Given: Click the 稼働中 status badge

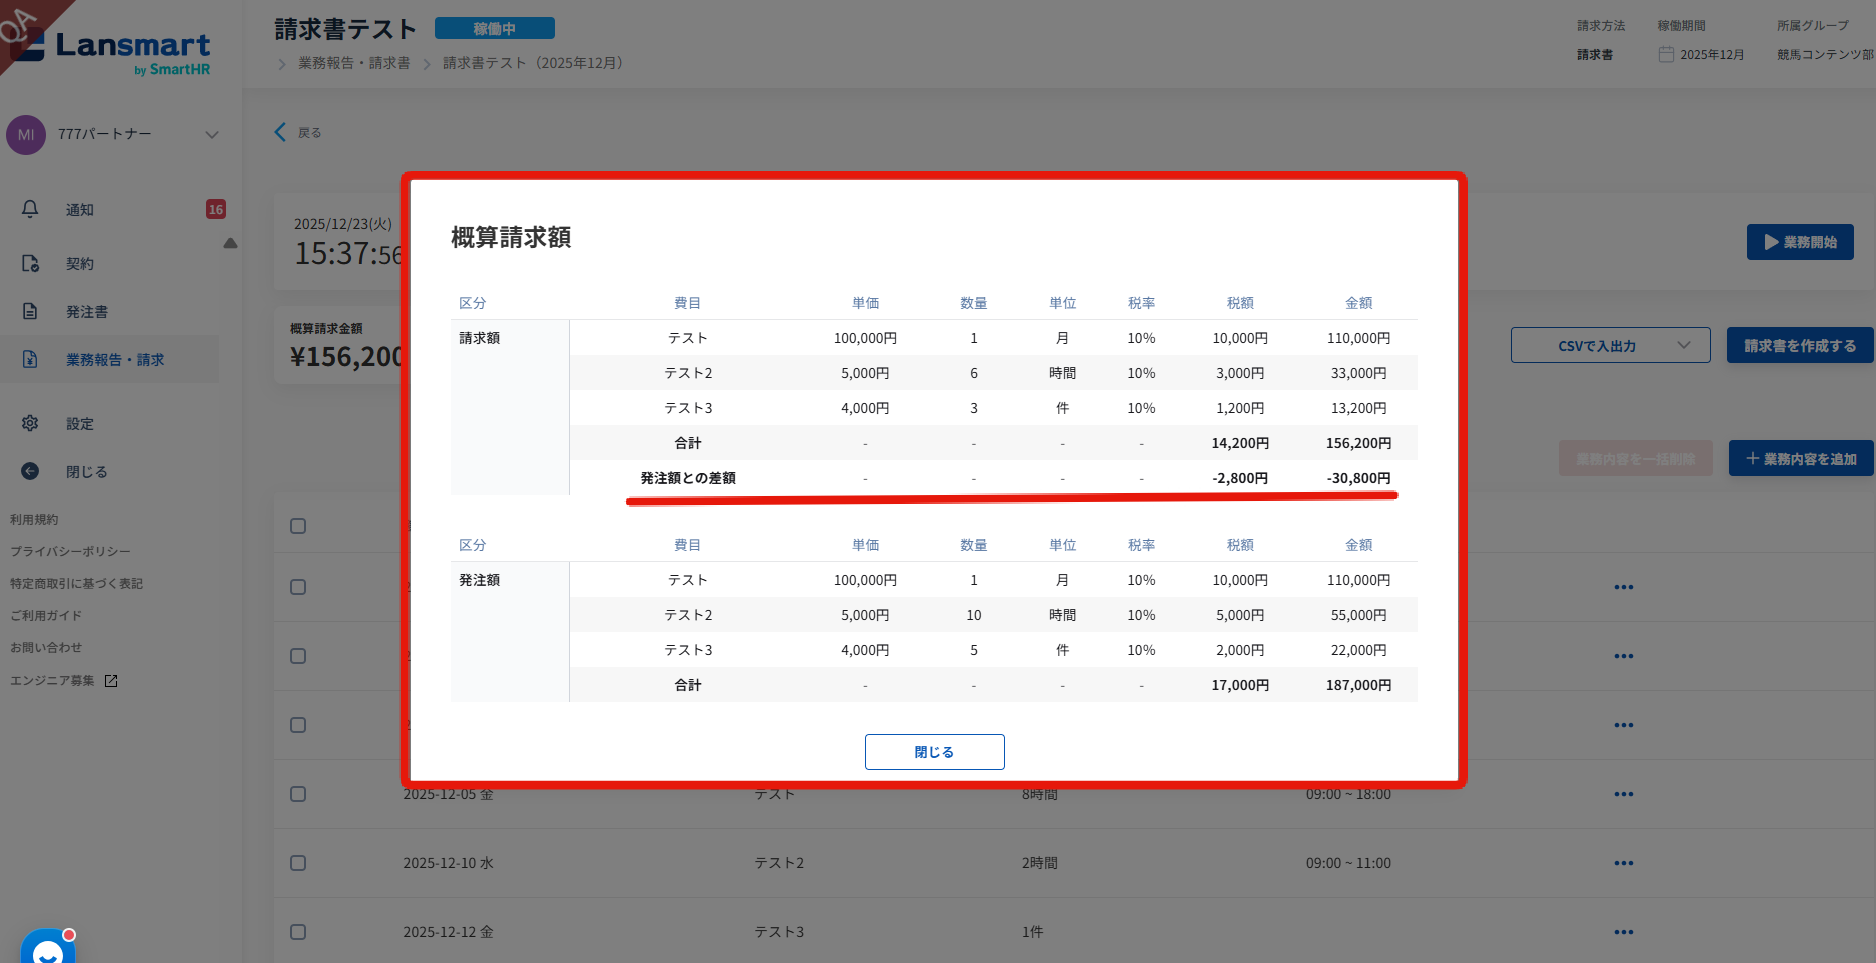Looking at the screenshot, I should [495, 29].
